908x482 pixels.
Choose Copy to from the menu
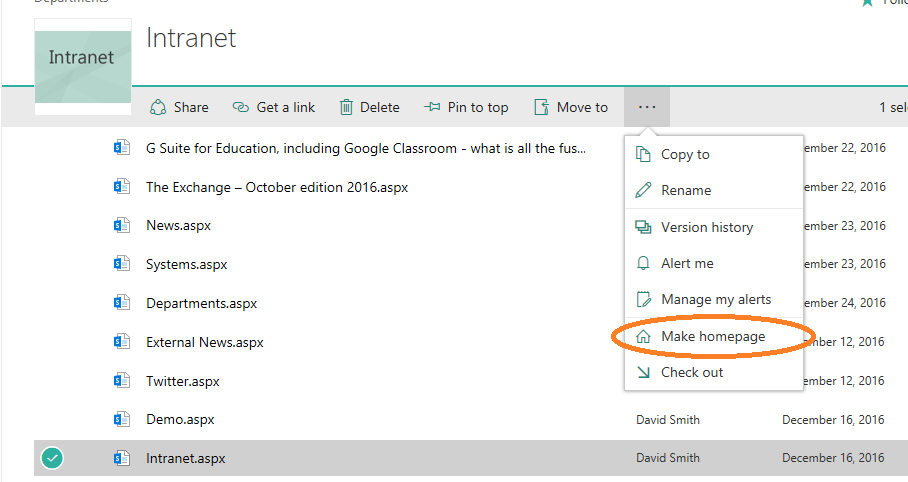713,154
